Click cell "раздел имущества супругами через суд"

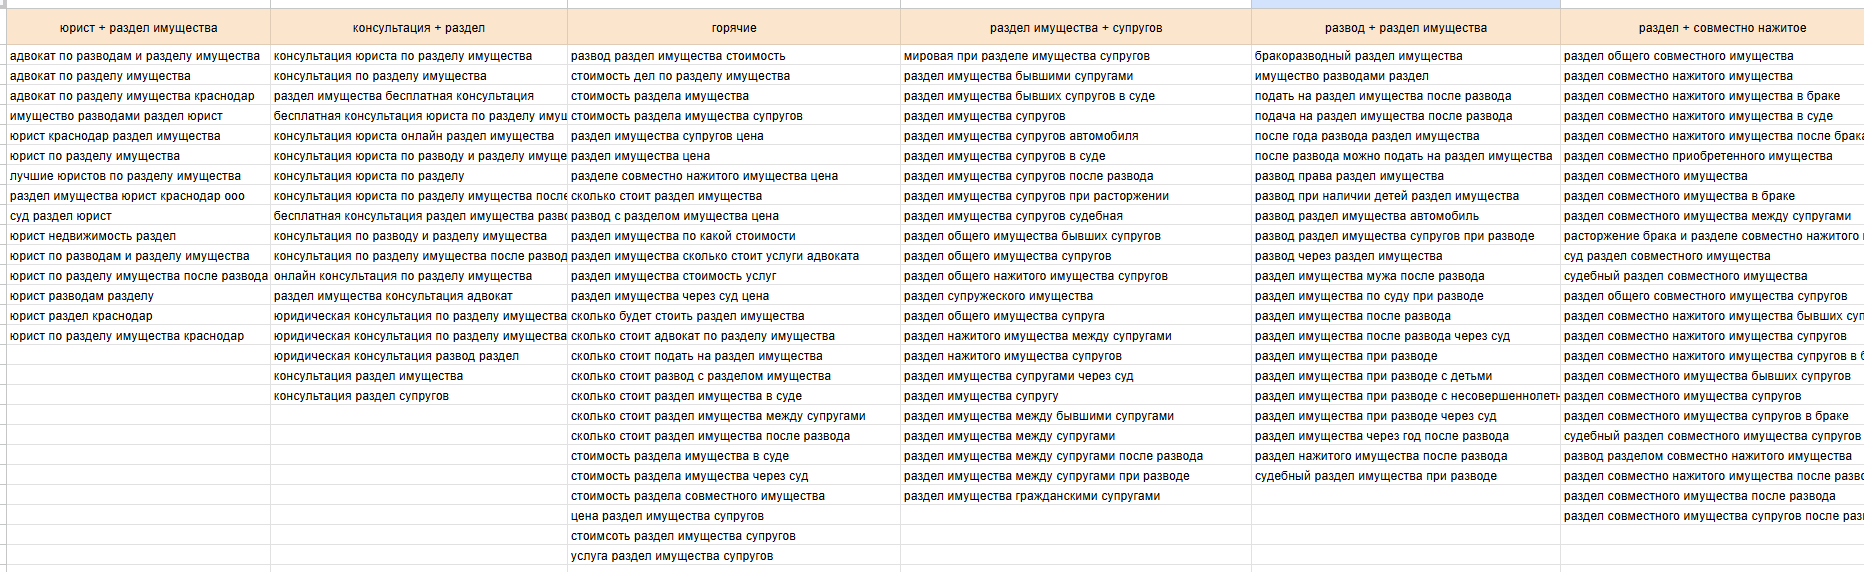[1076, 376]
